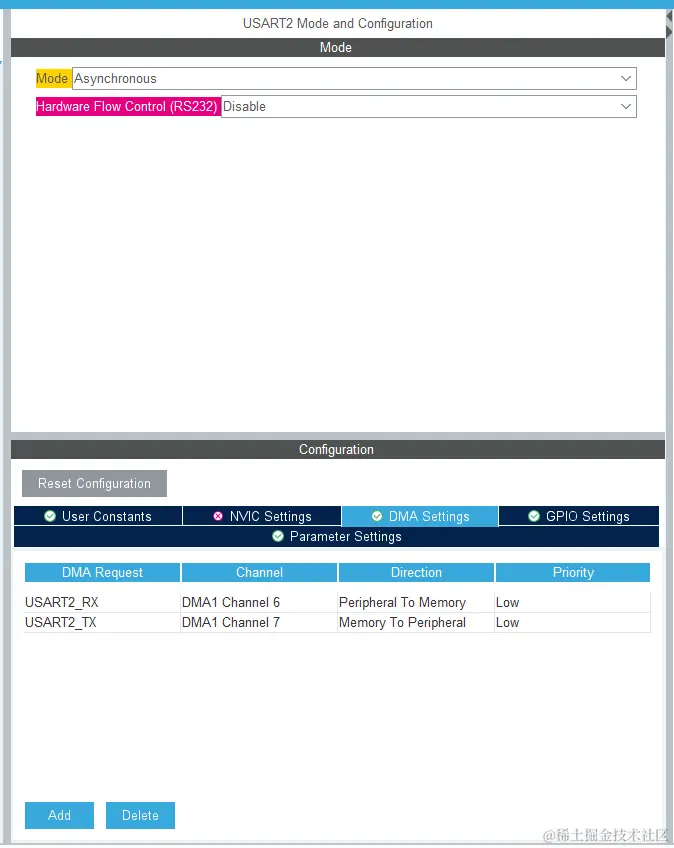Click the DMA Request column header
674x848 pixels.
[x=102, y=572]
